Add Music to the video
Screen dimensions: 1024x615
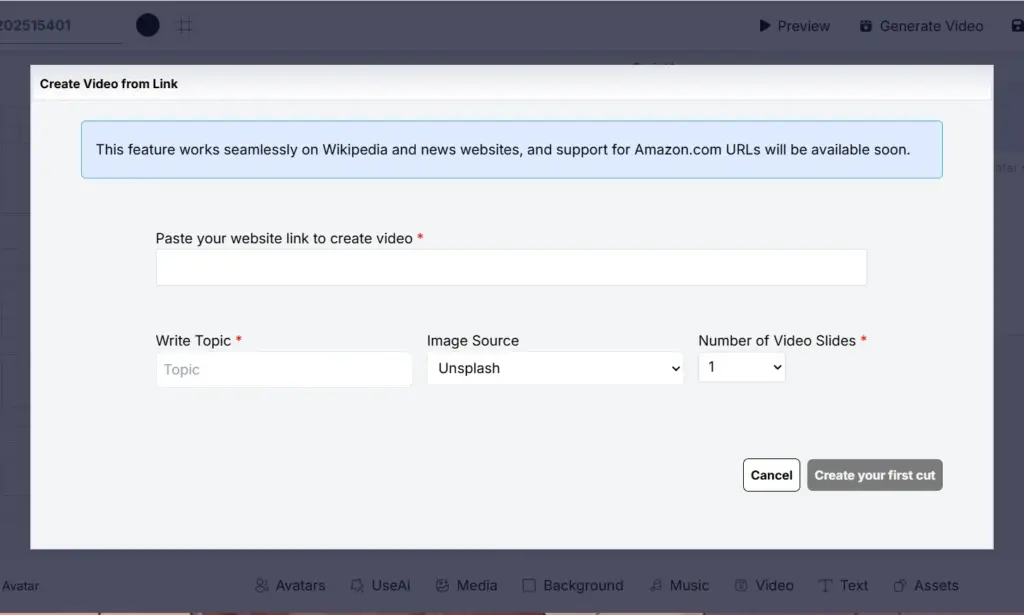pos(679,585)
